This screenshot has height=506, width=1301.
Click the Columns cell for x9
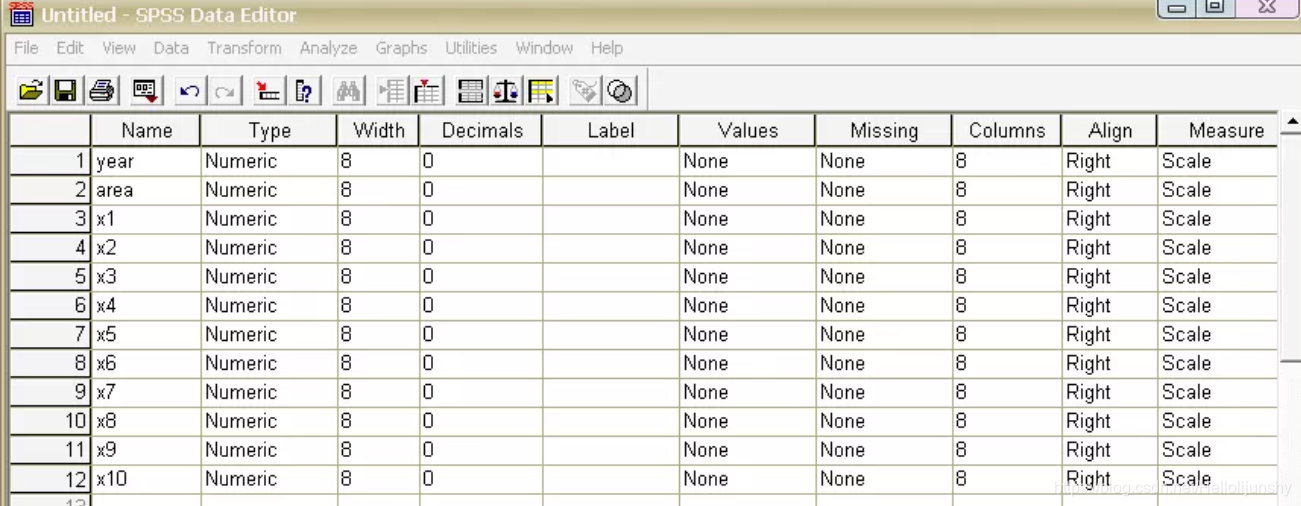1007,450
